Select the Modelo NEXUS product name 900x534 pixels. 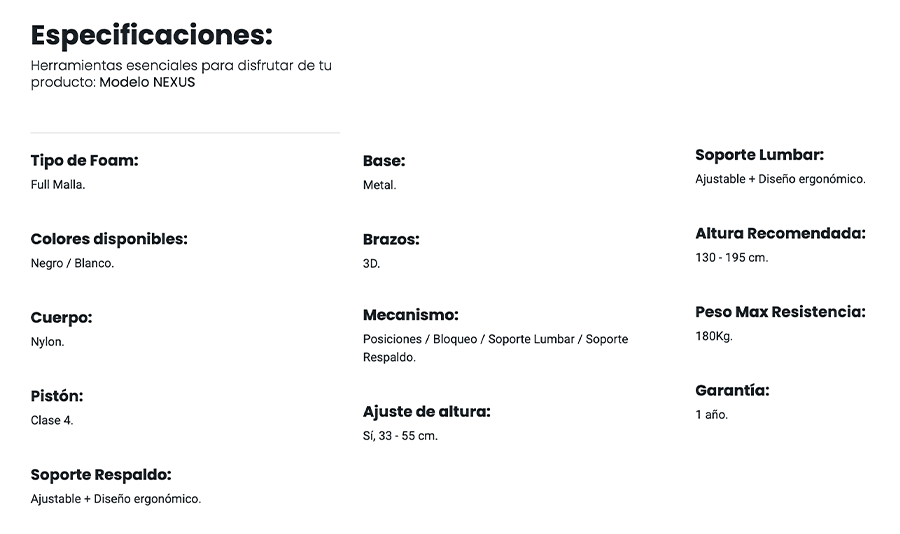point(147,83)
